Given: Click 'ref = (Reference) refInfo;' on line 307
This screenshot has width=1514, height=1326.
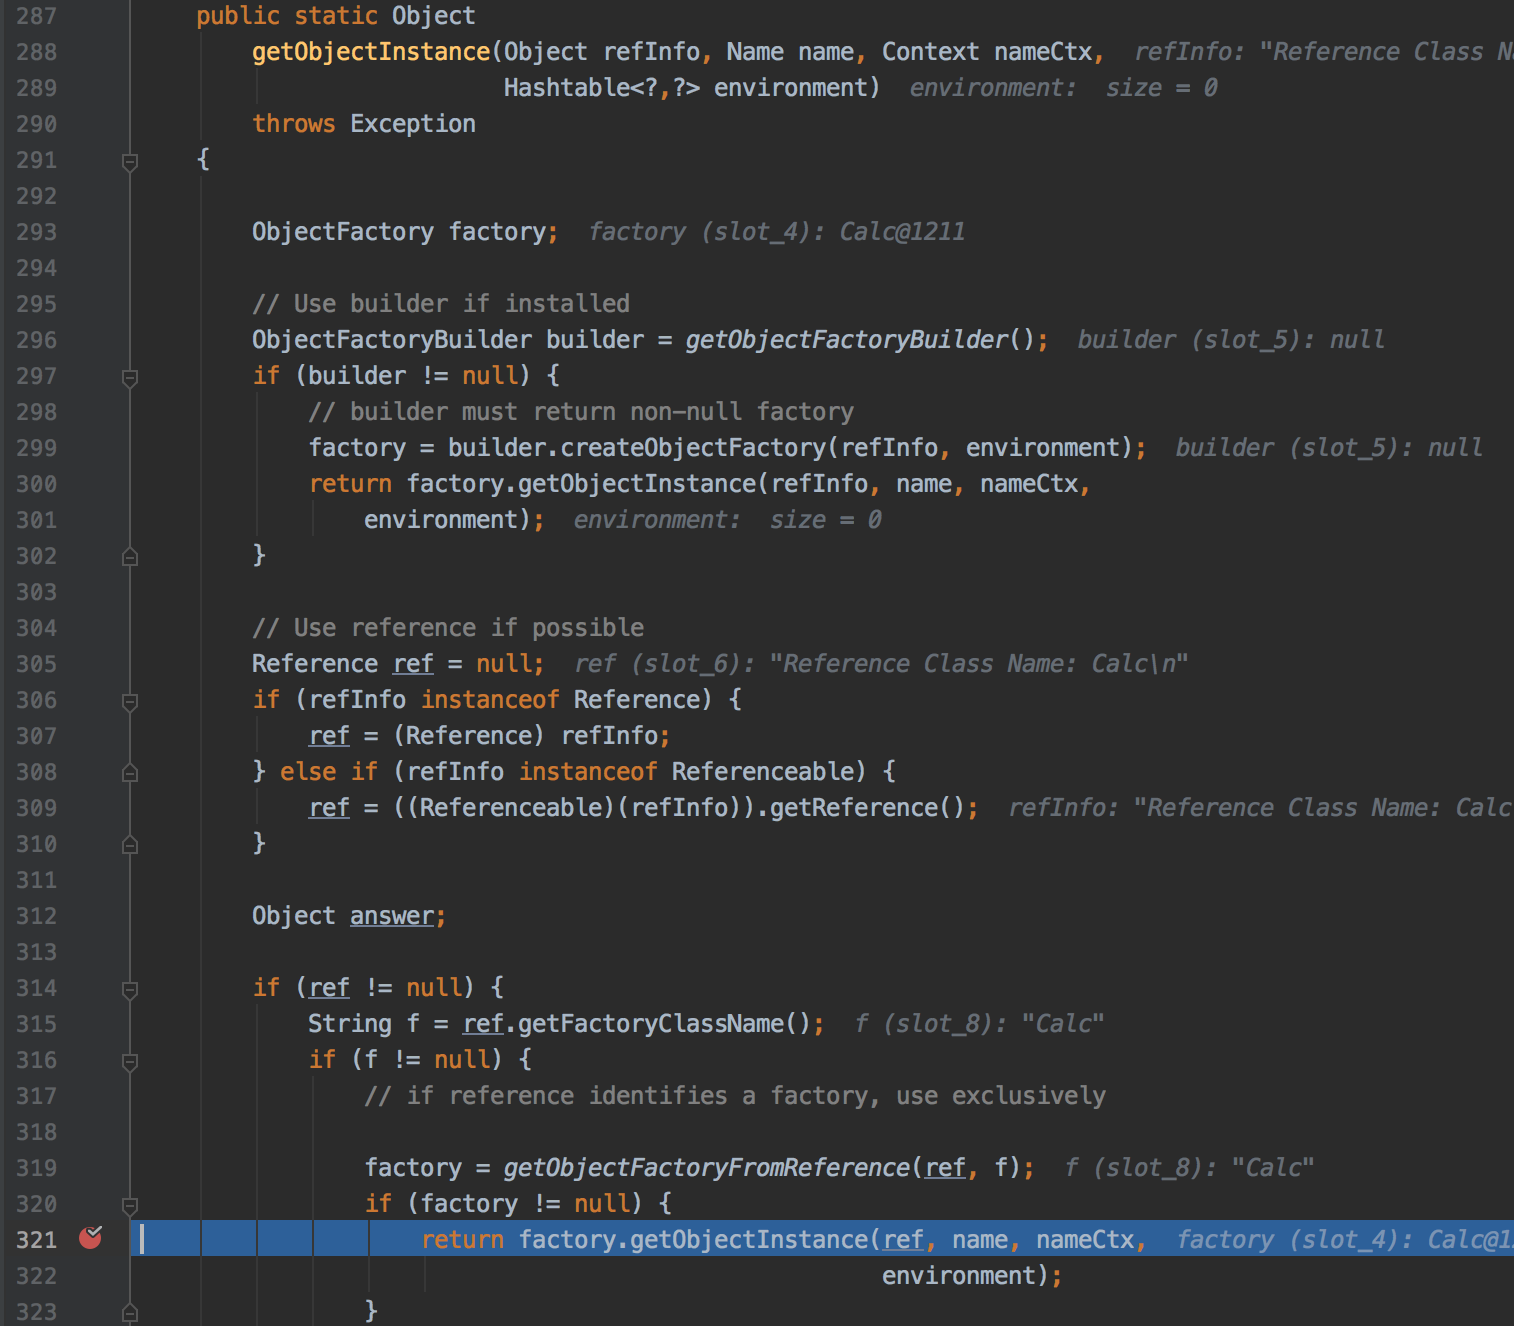Looking at the screenshot, I should tap(489, 736).
